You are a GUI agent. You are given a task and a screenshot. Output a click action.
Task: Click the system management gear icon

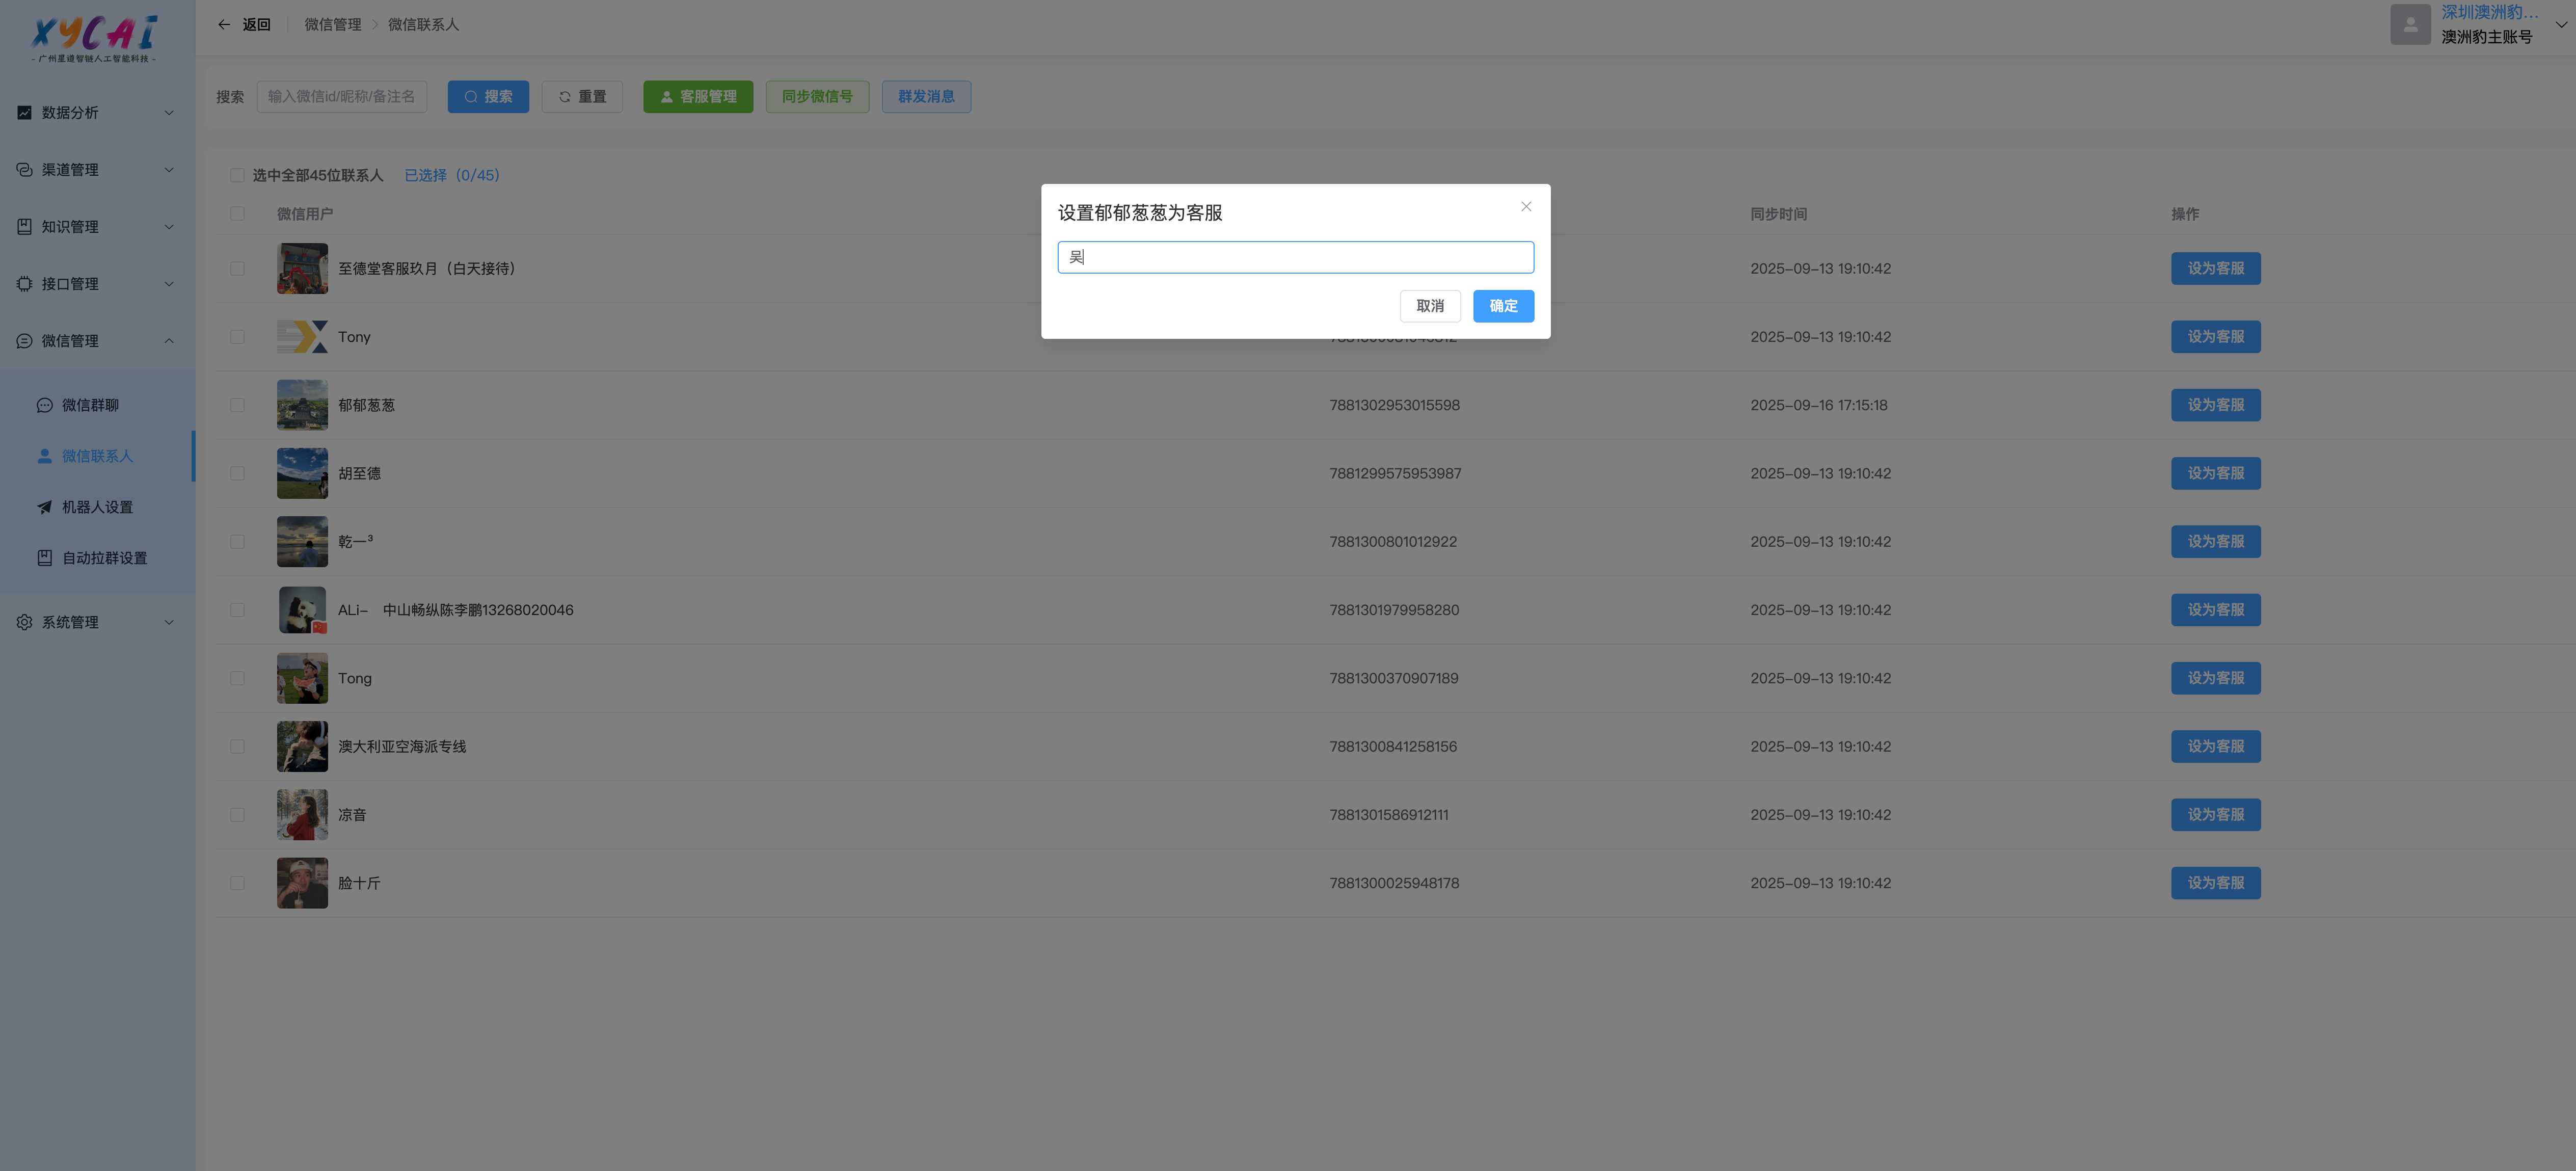coord(24,622)
